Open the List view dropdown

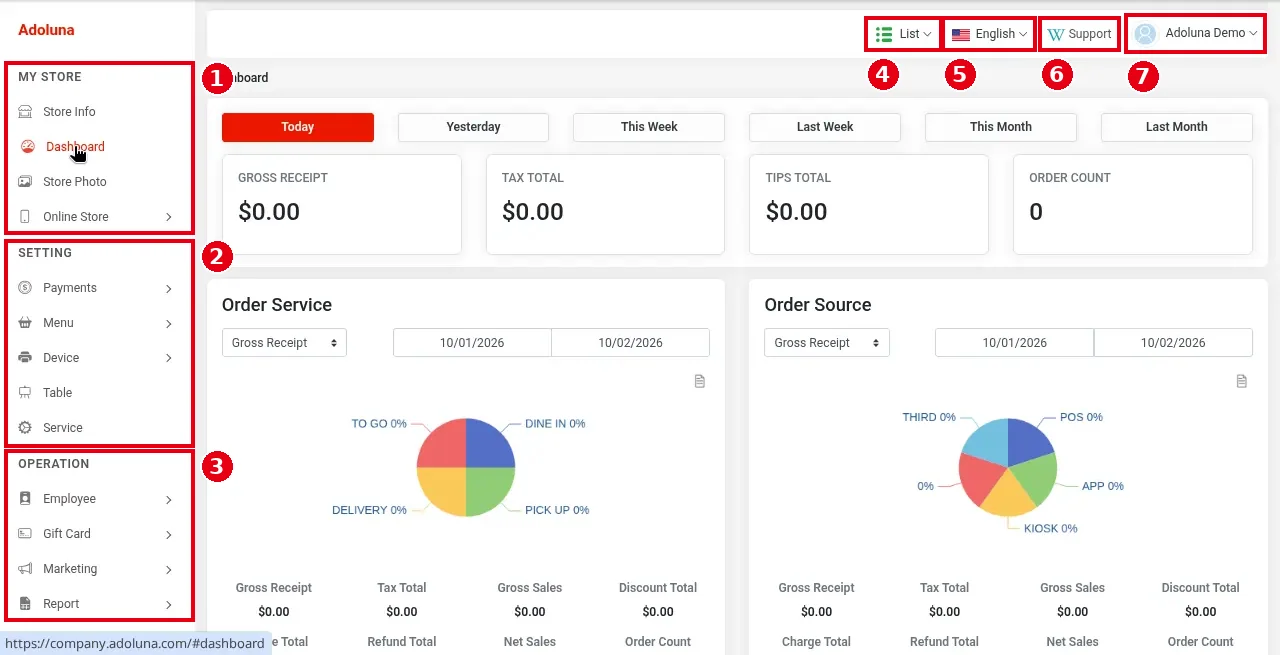(x=903, y=34)
